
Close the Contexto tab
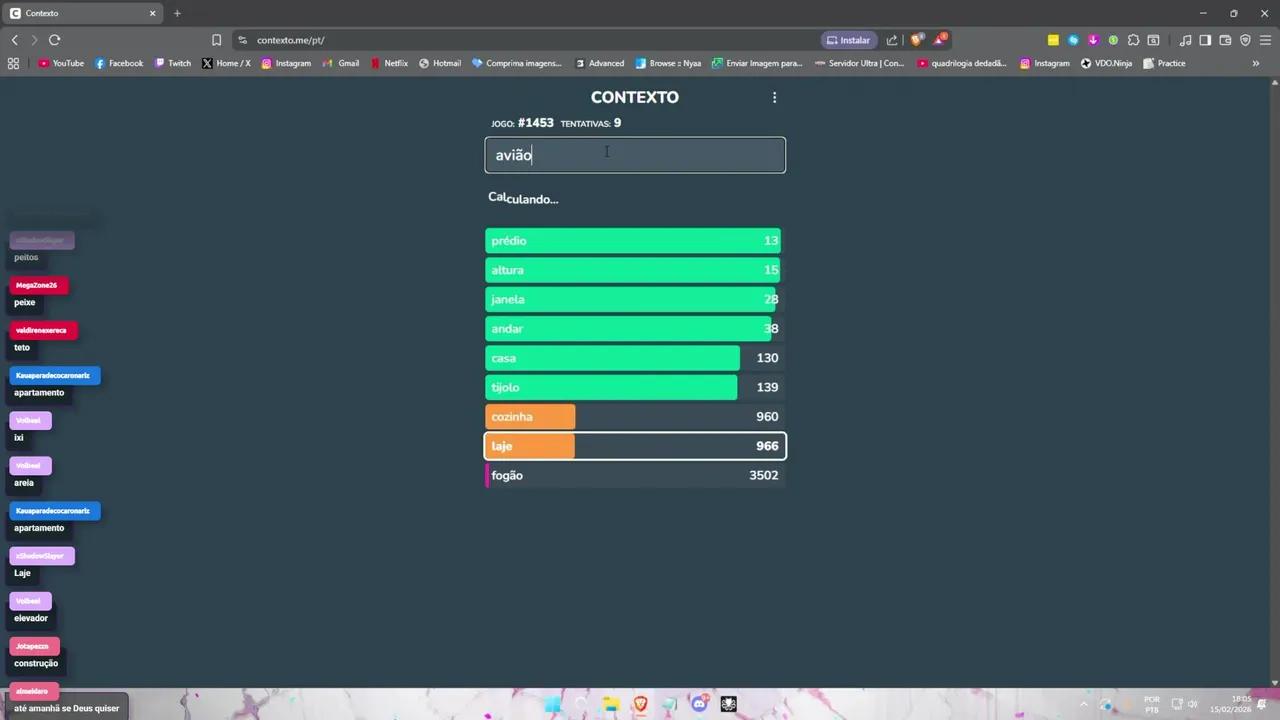pos(153,13)
